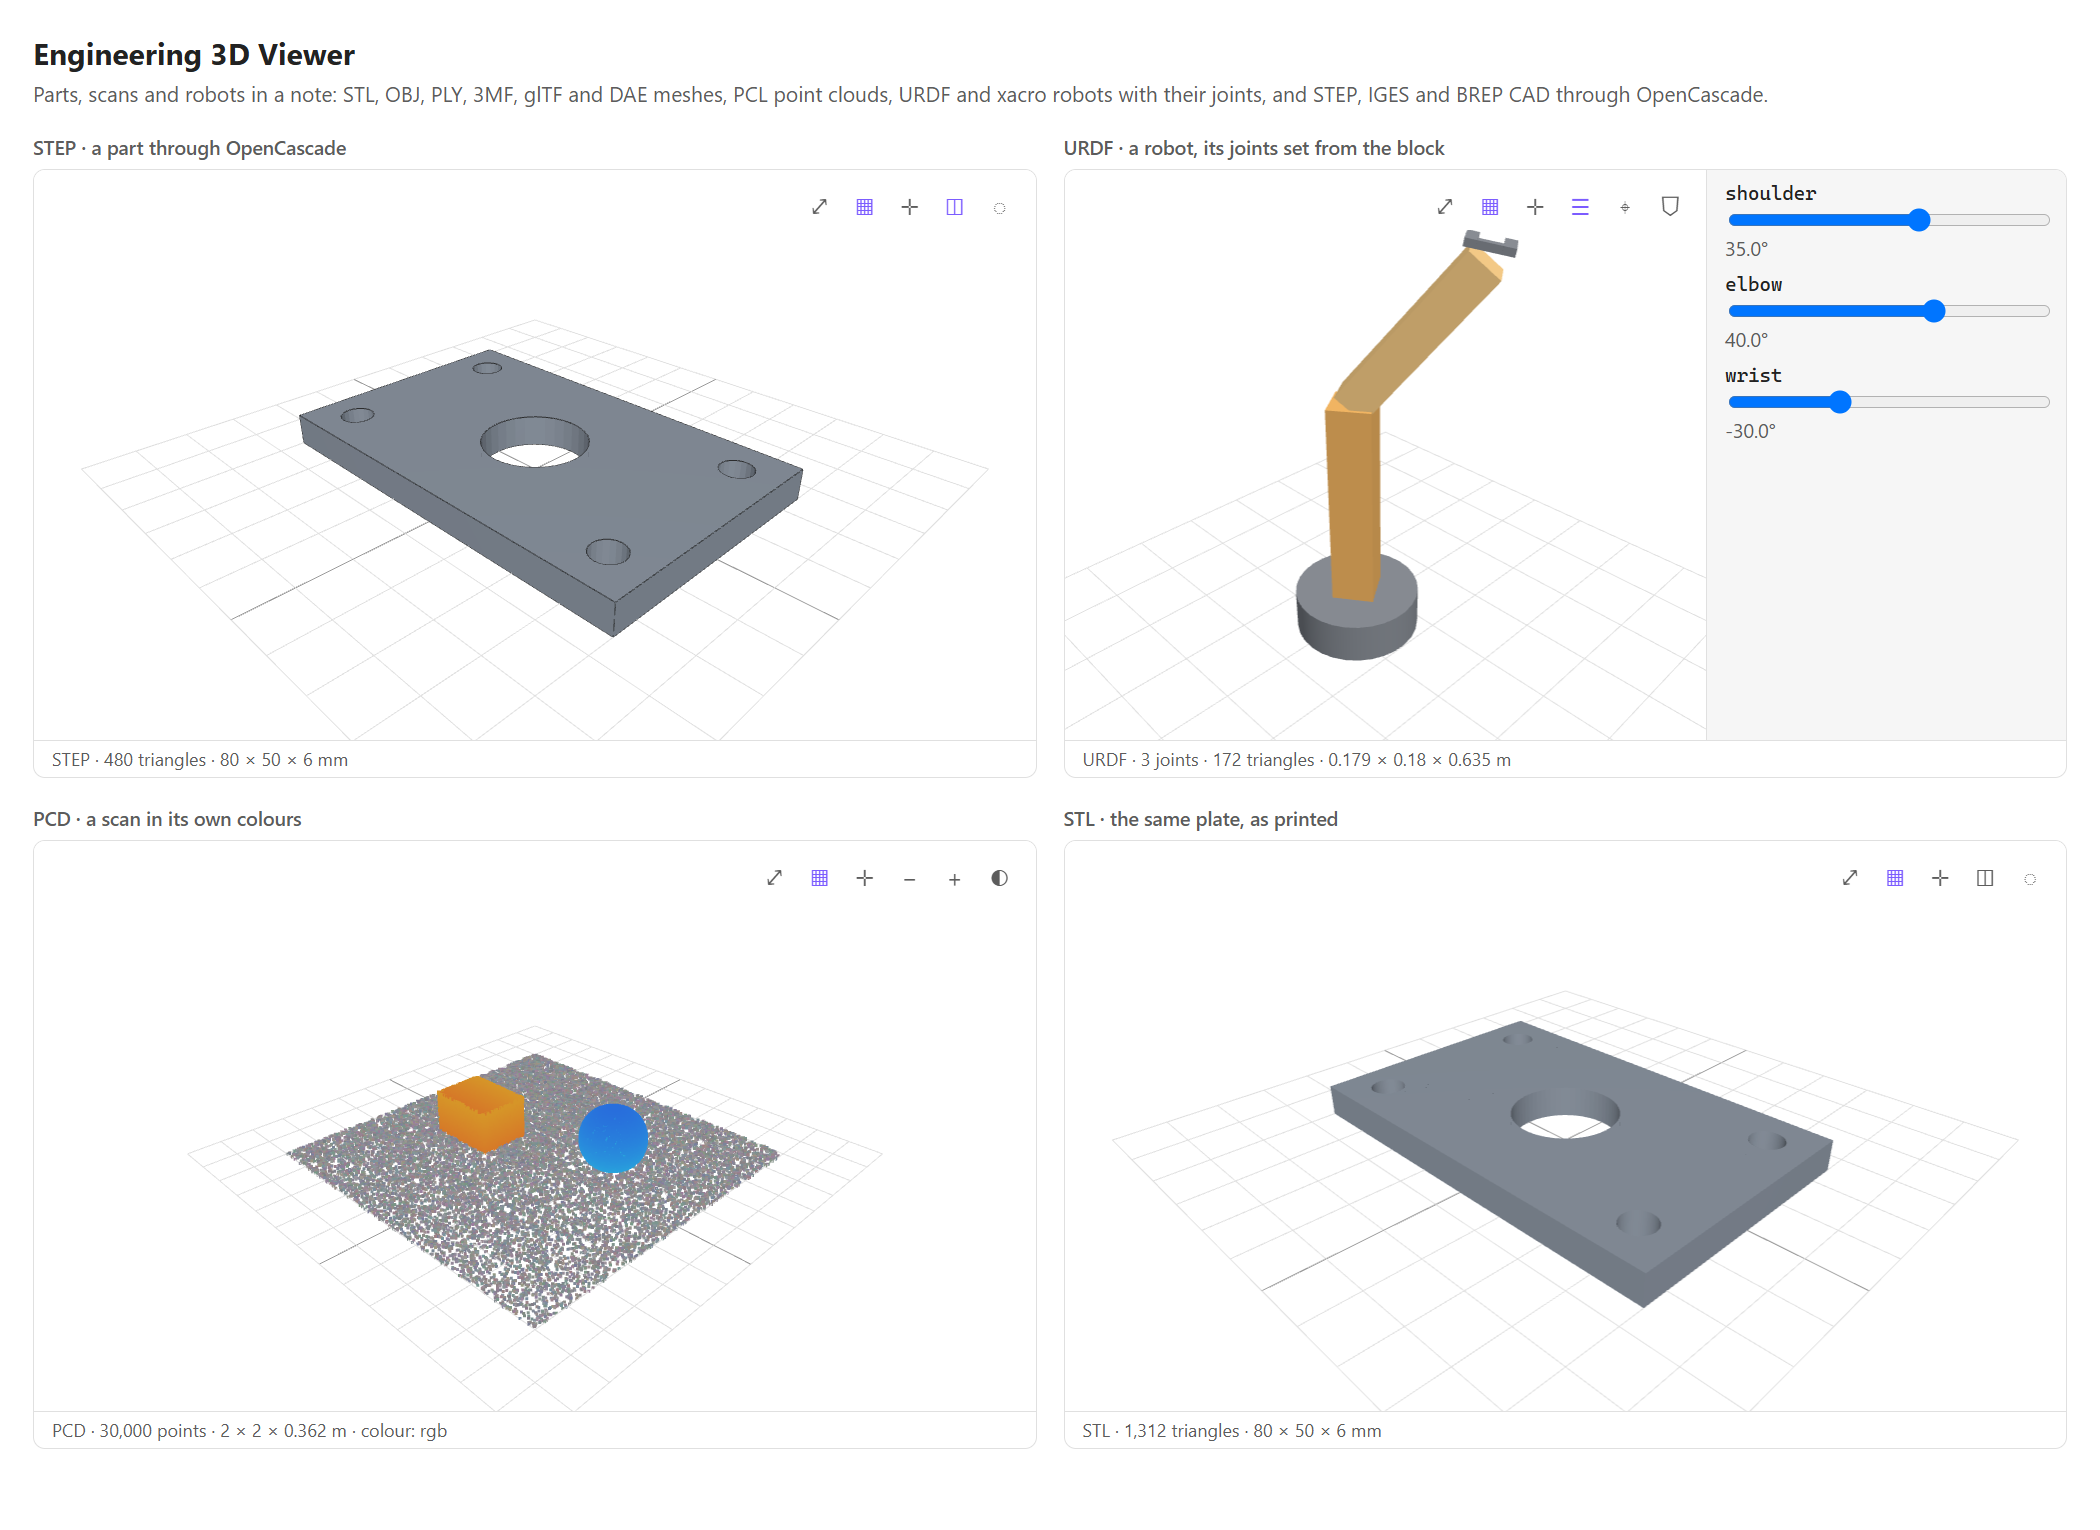Toggle the split-panel icon in the STEP viewer
The width and height of the screenshot is (2100, 1530).
[954, 207]
